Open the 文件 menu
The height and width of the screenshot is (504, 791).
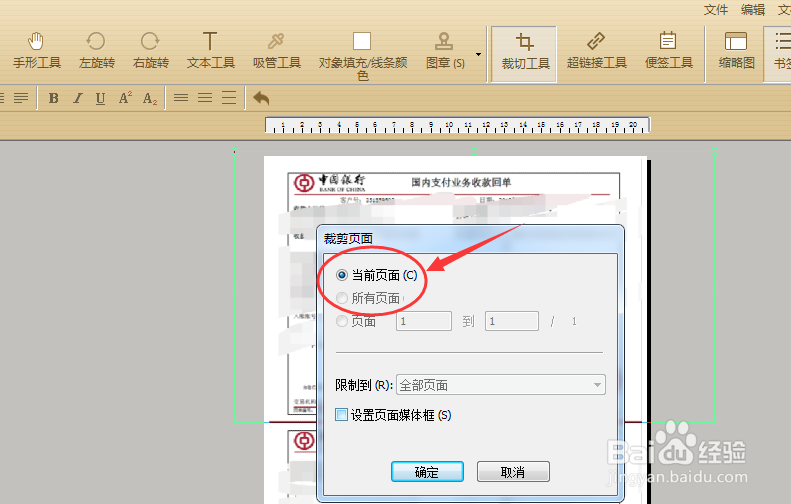[716, 10]
